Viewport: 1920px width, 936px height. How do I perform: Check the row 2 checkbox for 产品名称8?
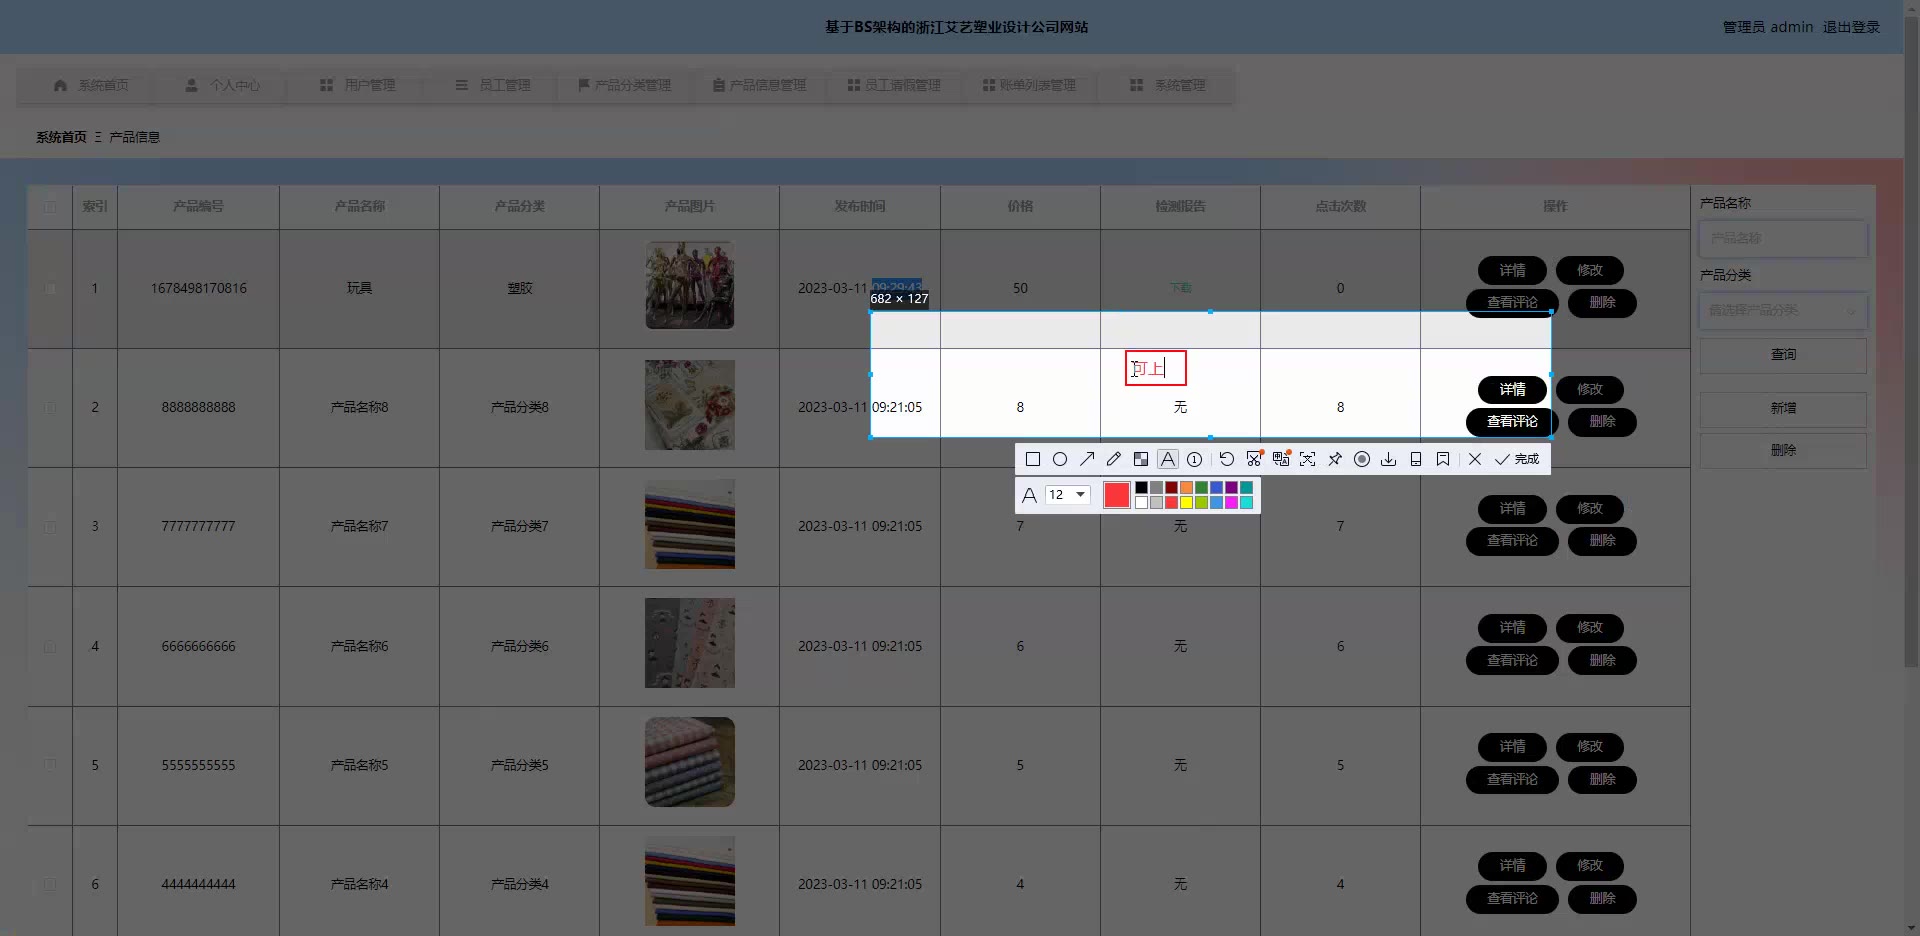(50, 408)
